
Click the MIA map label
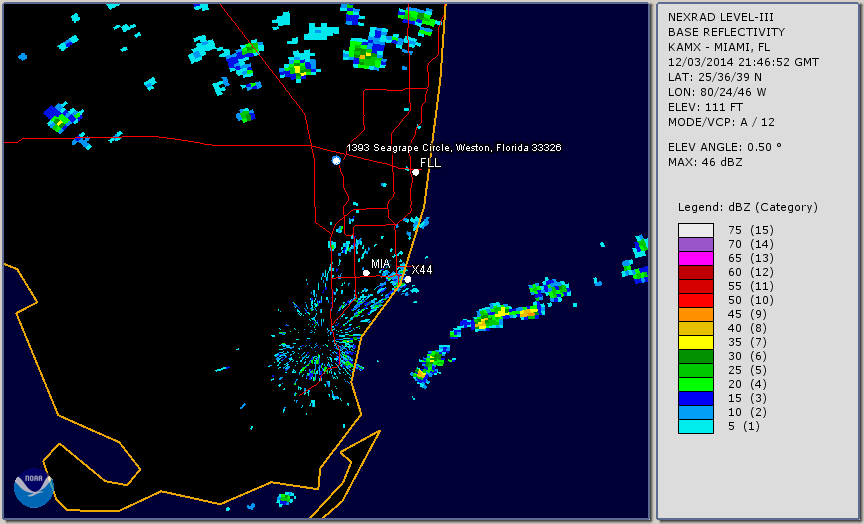[381, 264]
